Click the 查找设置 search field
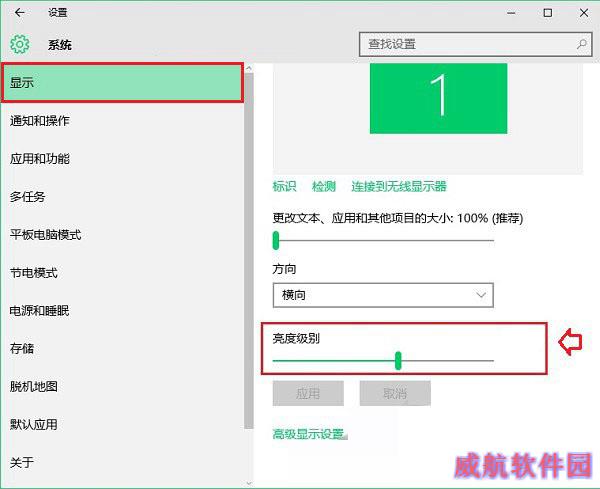Screen dimensions: 600x489 point(476,44)
